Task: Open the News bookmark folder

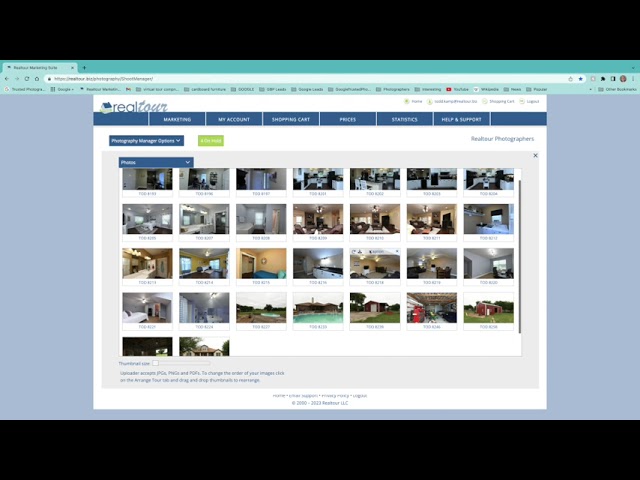Action: click(512, 89)
